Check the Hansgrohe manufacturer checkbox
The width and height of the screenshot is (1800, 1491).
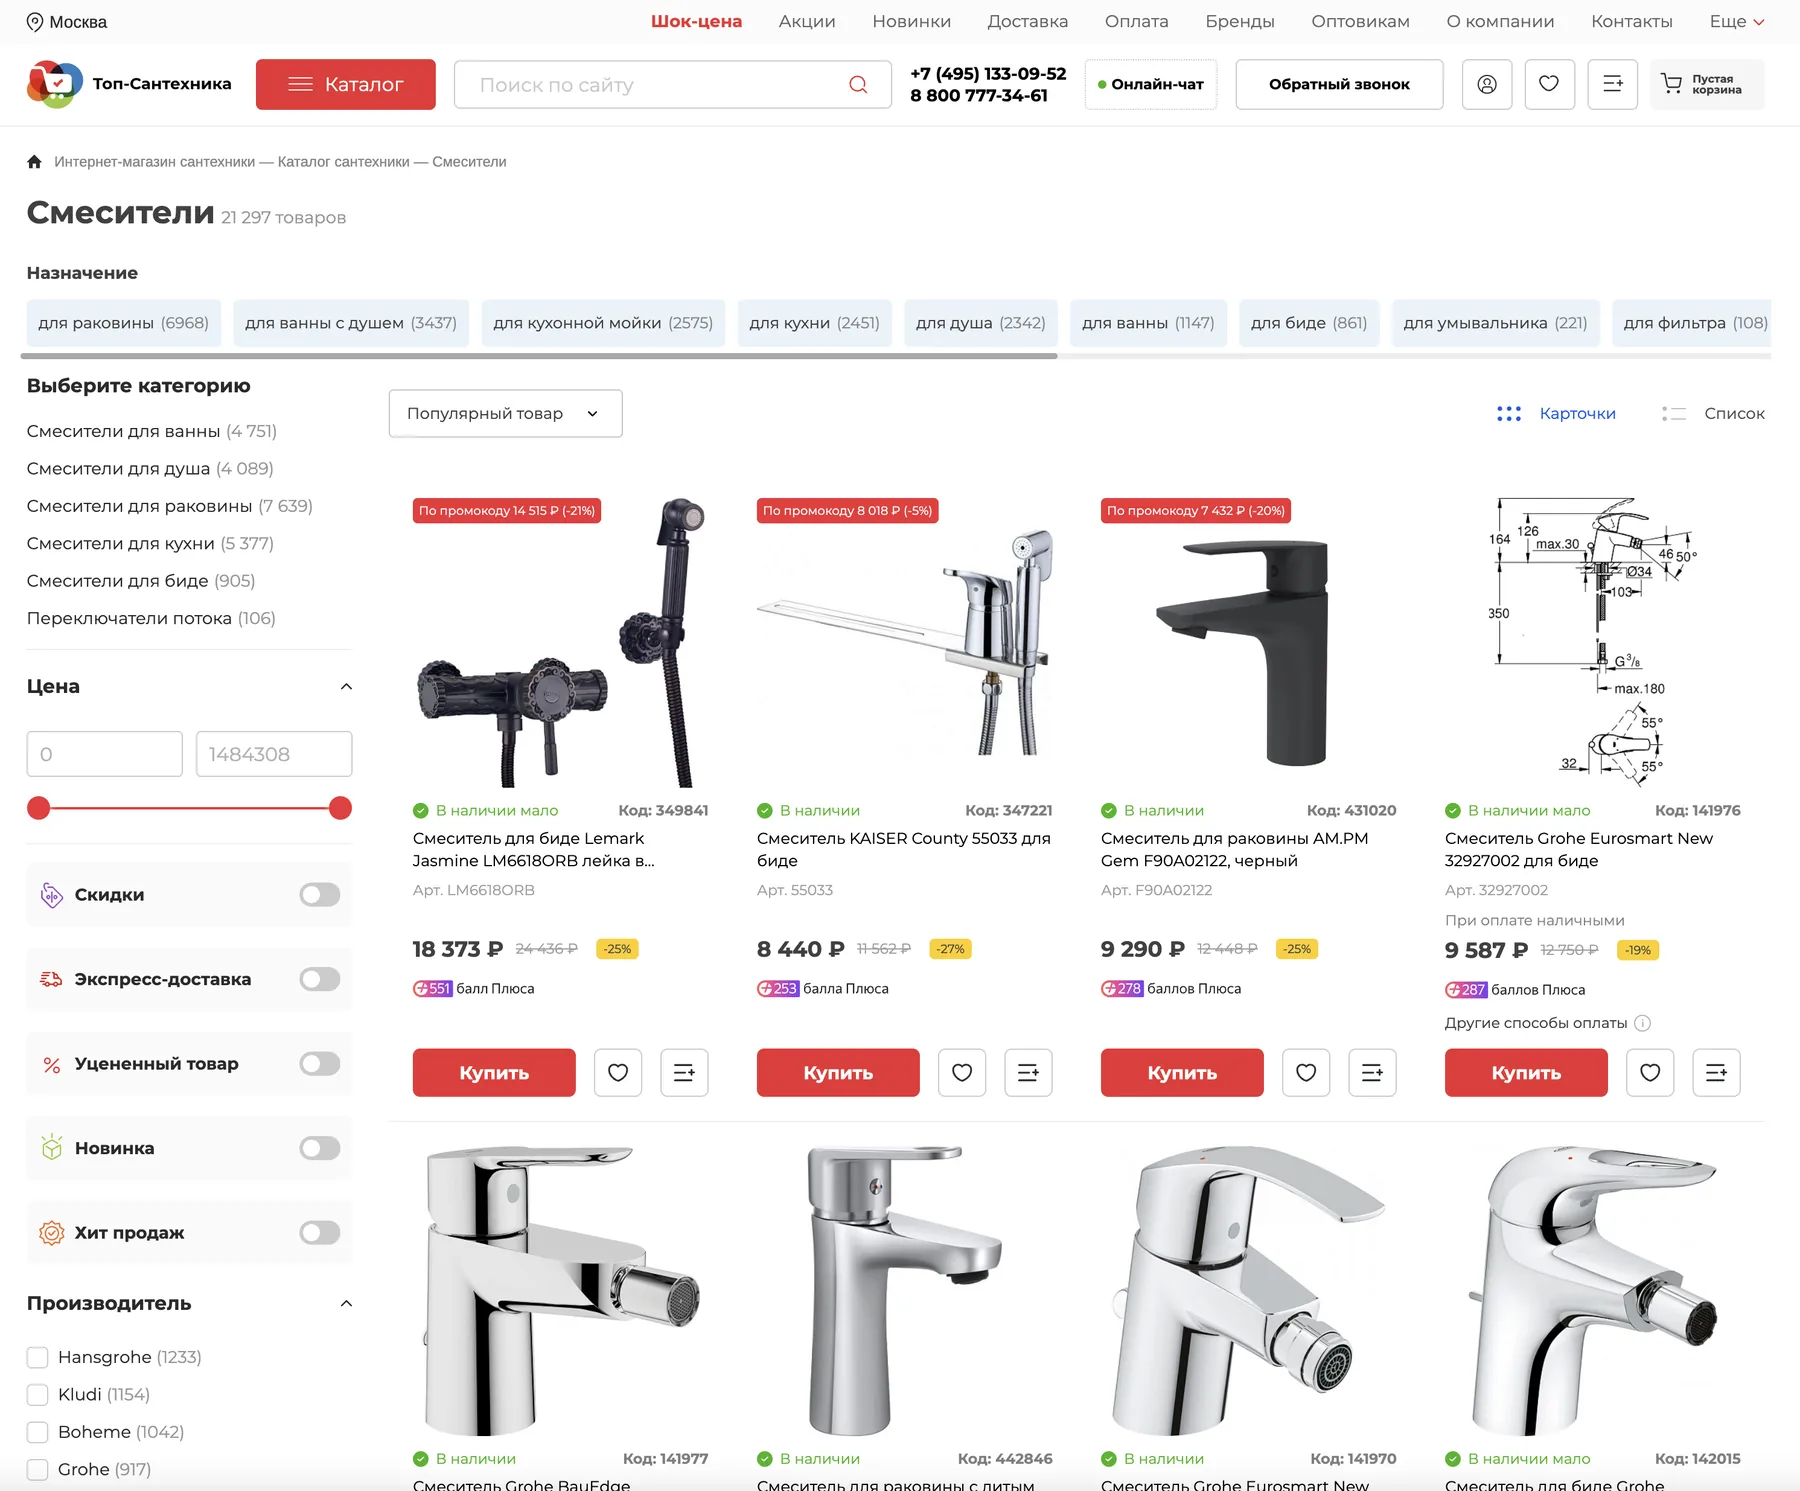coord(38,1358)
